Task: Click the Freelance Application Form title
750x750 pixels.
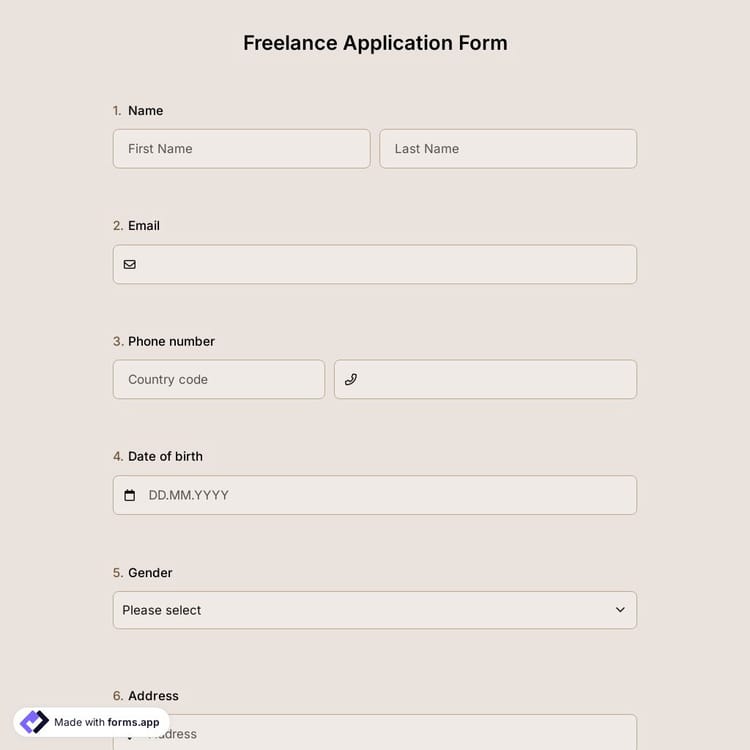Action: (x=375, y=43)
